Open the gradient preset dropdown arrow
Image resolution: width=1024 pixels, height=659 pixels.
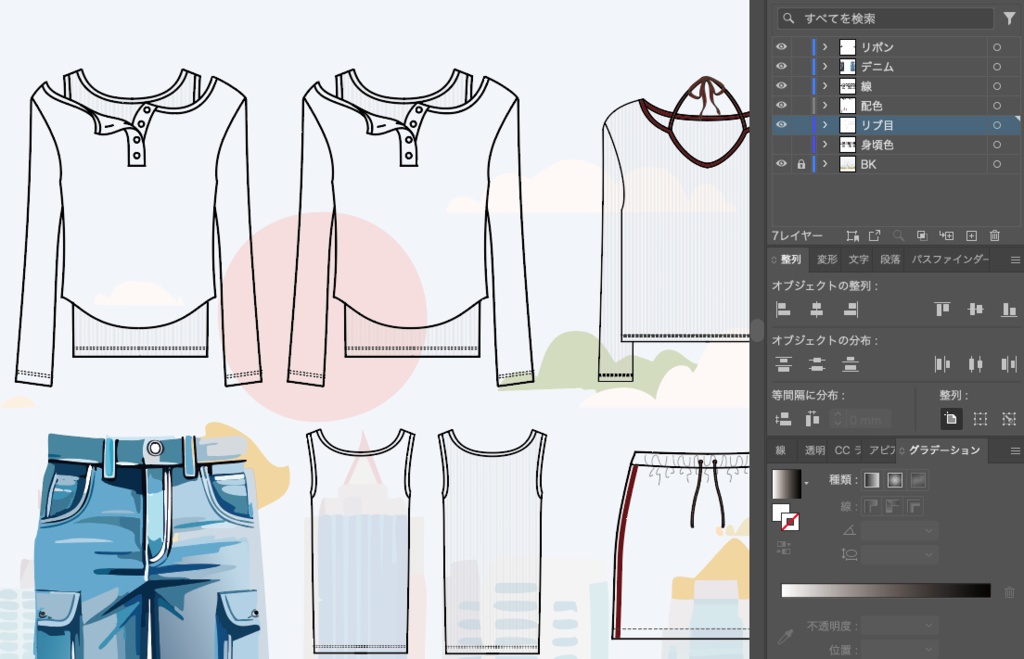click(x=806, y=484)
